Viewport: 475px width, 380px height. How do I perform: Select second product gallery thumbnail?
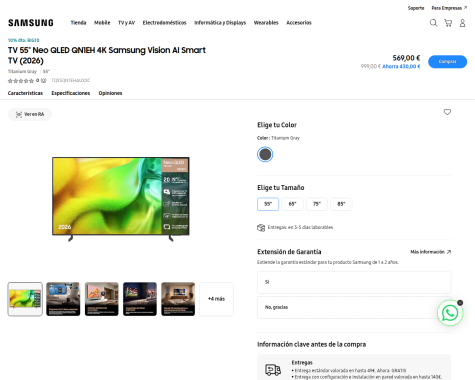point(63,299)
